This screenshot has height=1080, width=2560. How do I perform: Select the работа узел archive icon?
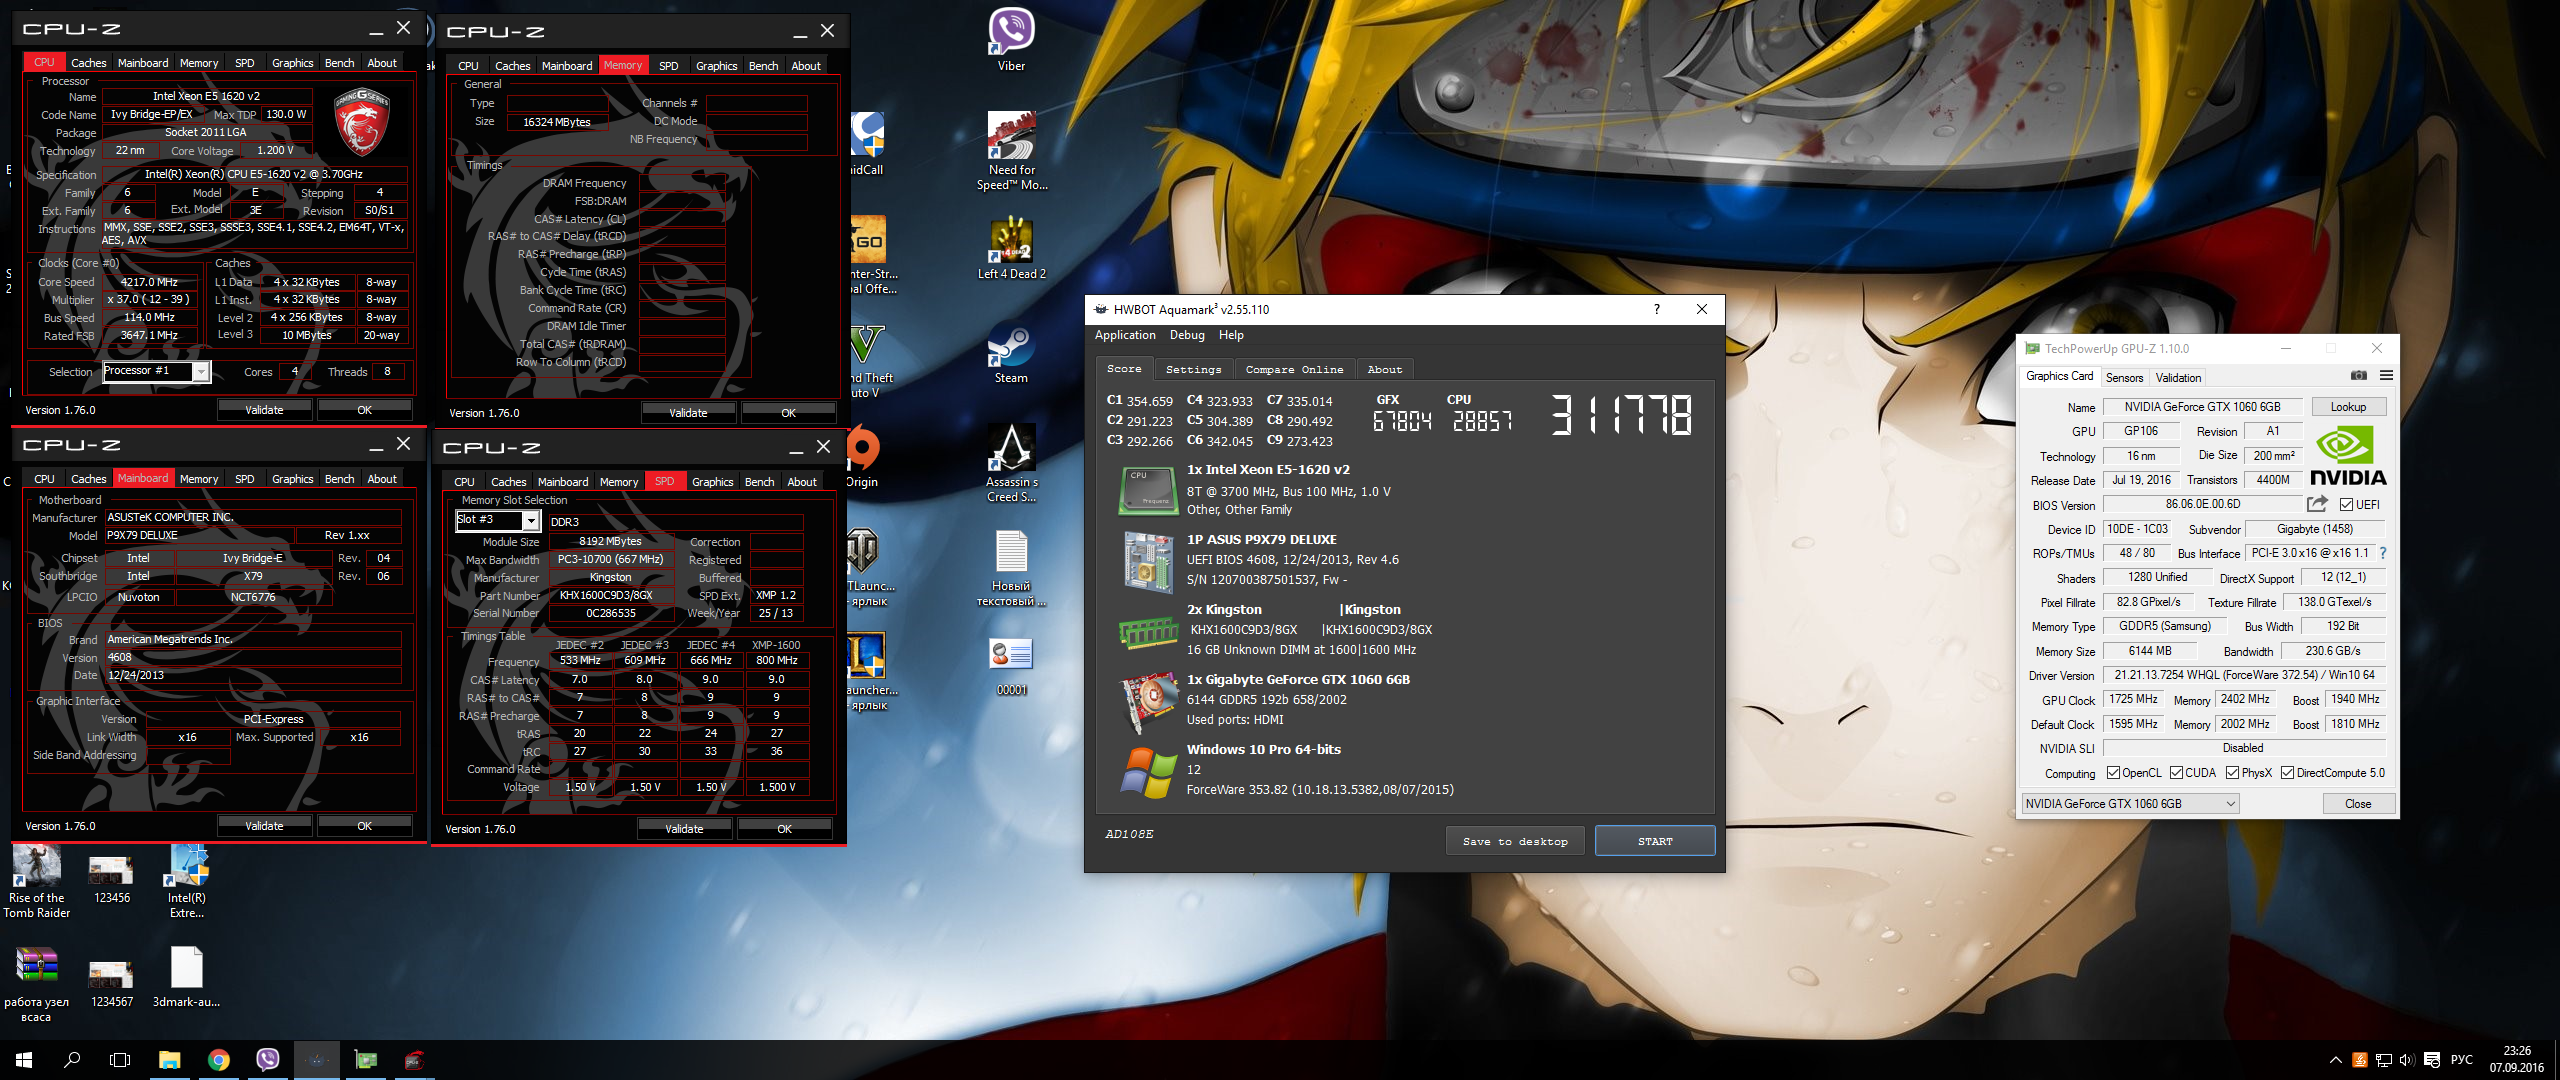coord(37,985)
